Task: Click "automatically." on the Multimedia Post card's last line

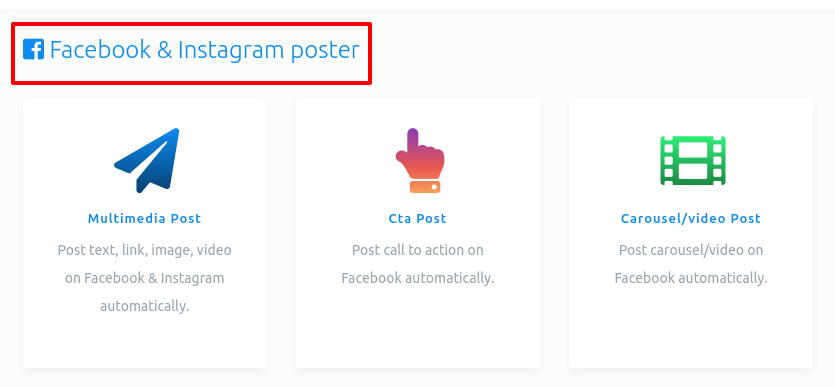Action: [144, 307]
